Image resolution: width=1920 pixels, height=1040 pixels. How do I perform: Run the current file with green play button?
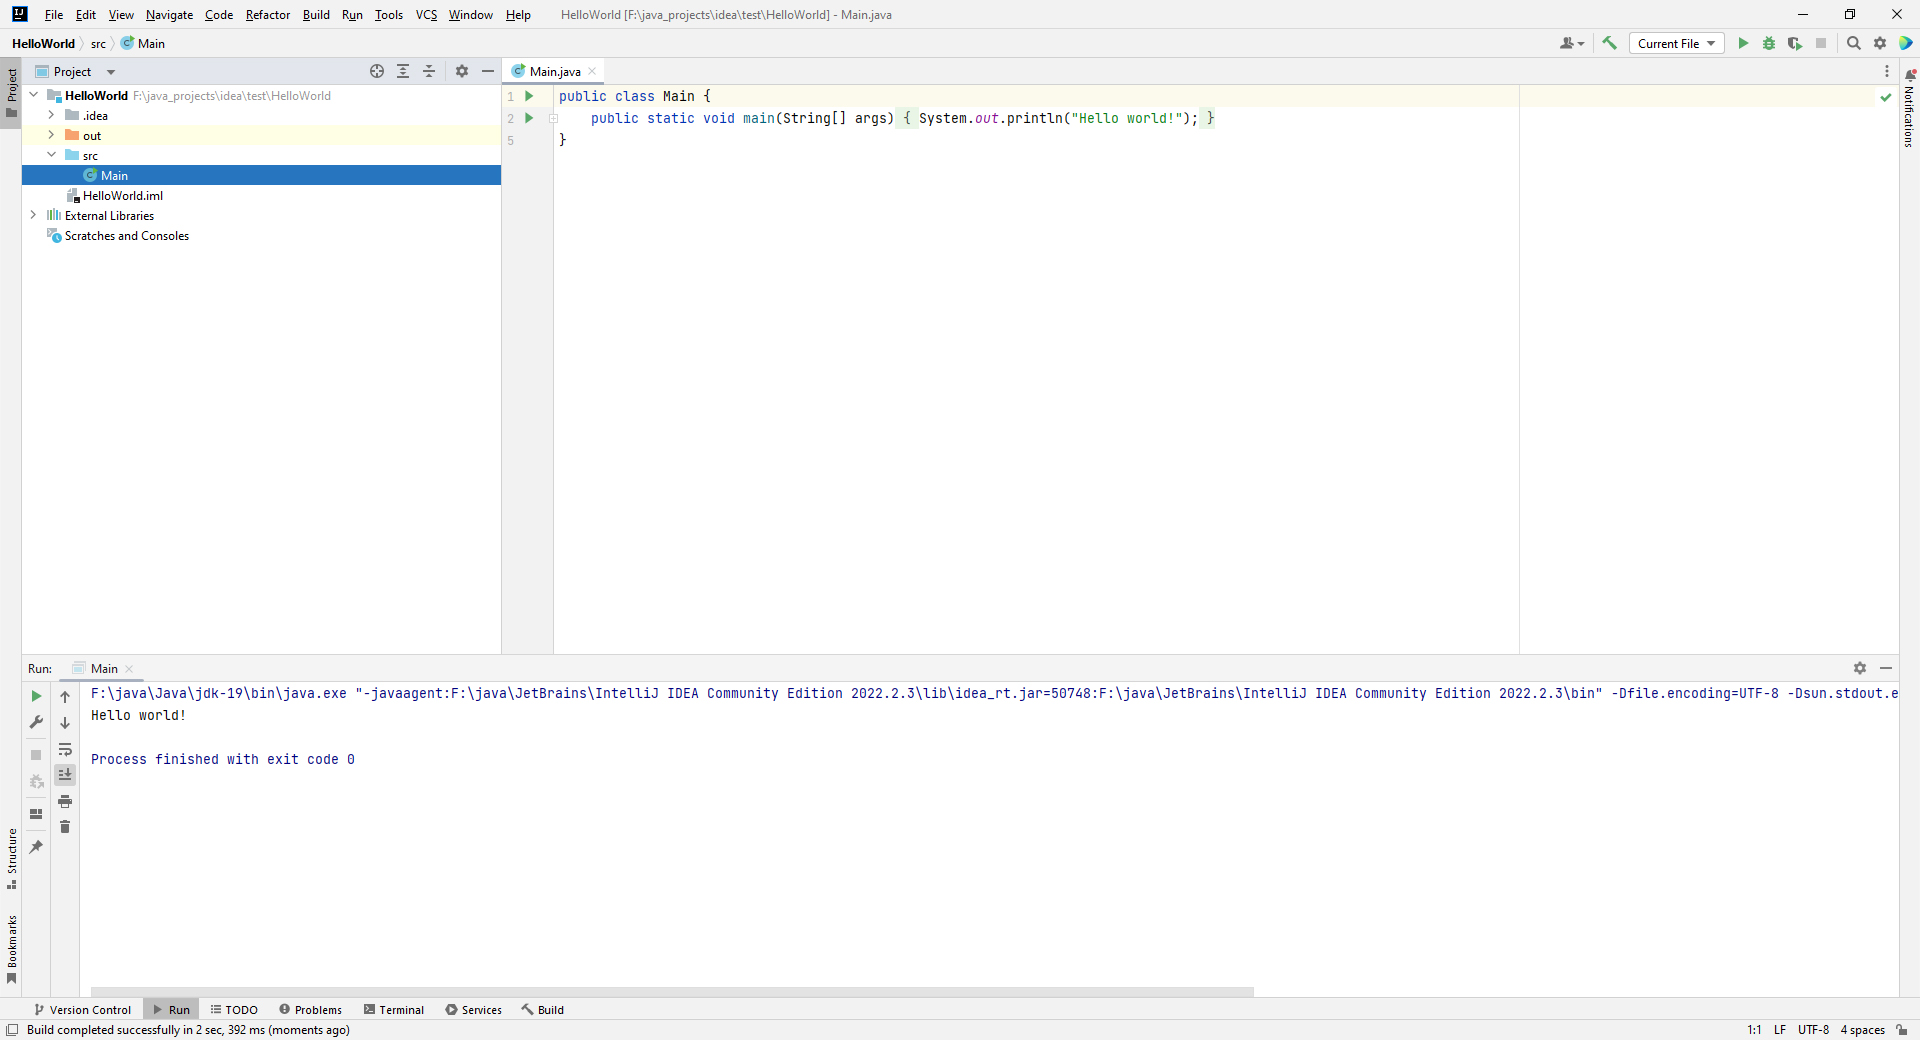click(1743, 43)
